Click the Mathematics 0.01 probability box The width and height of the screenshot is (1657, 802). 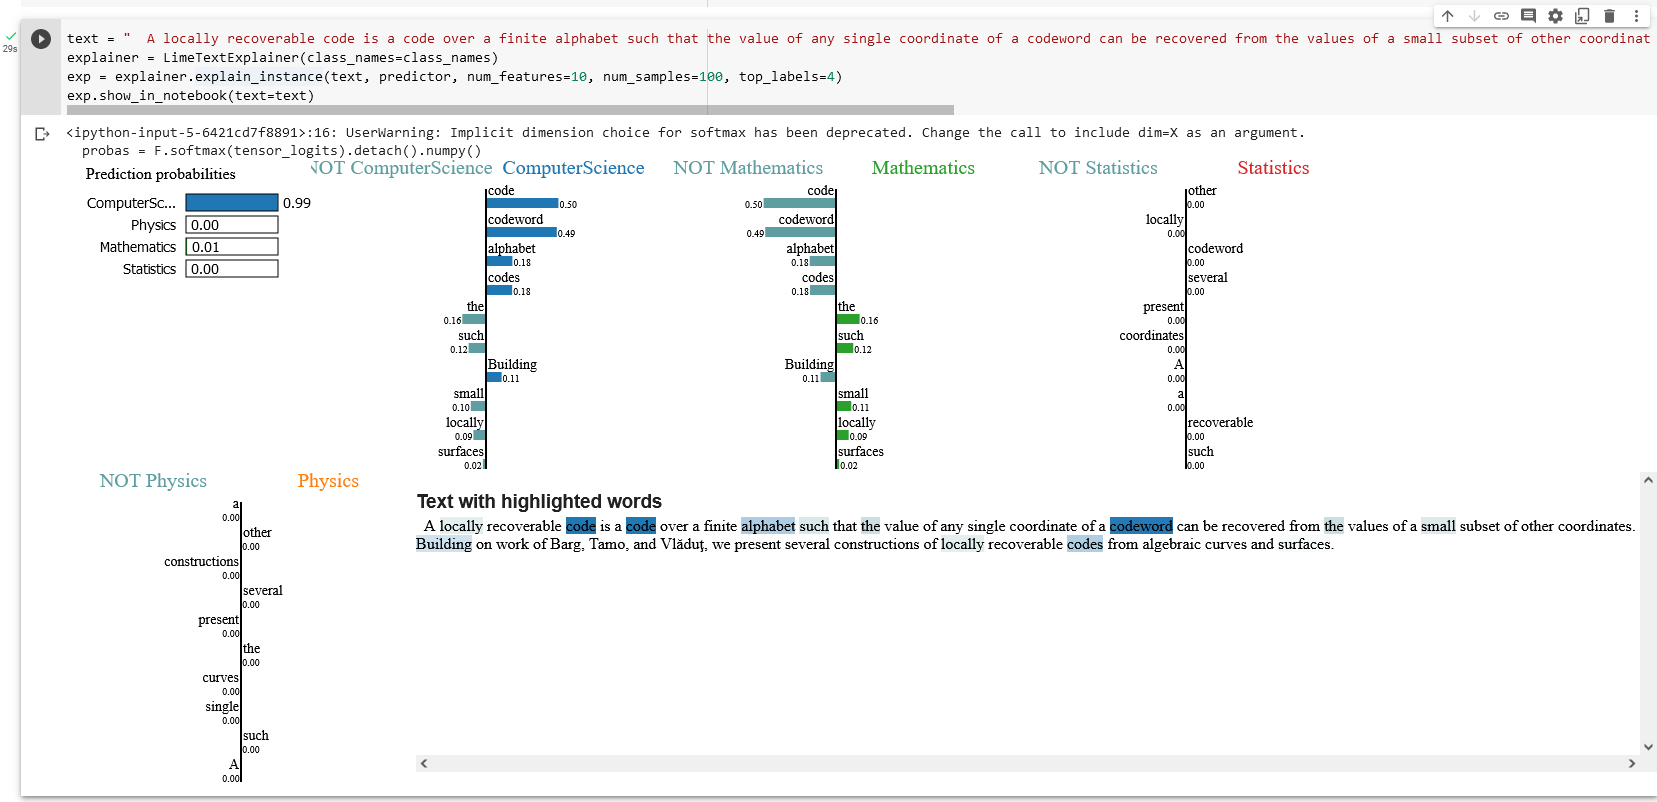point(232,247)
